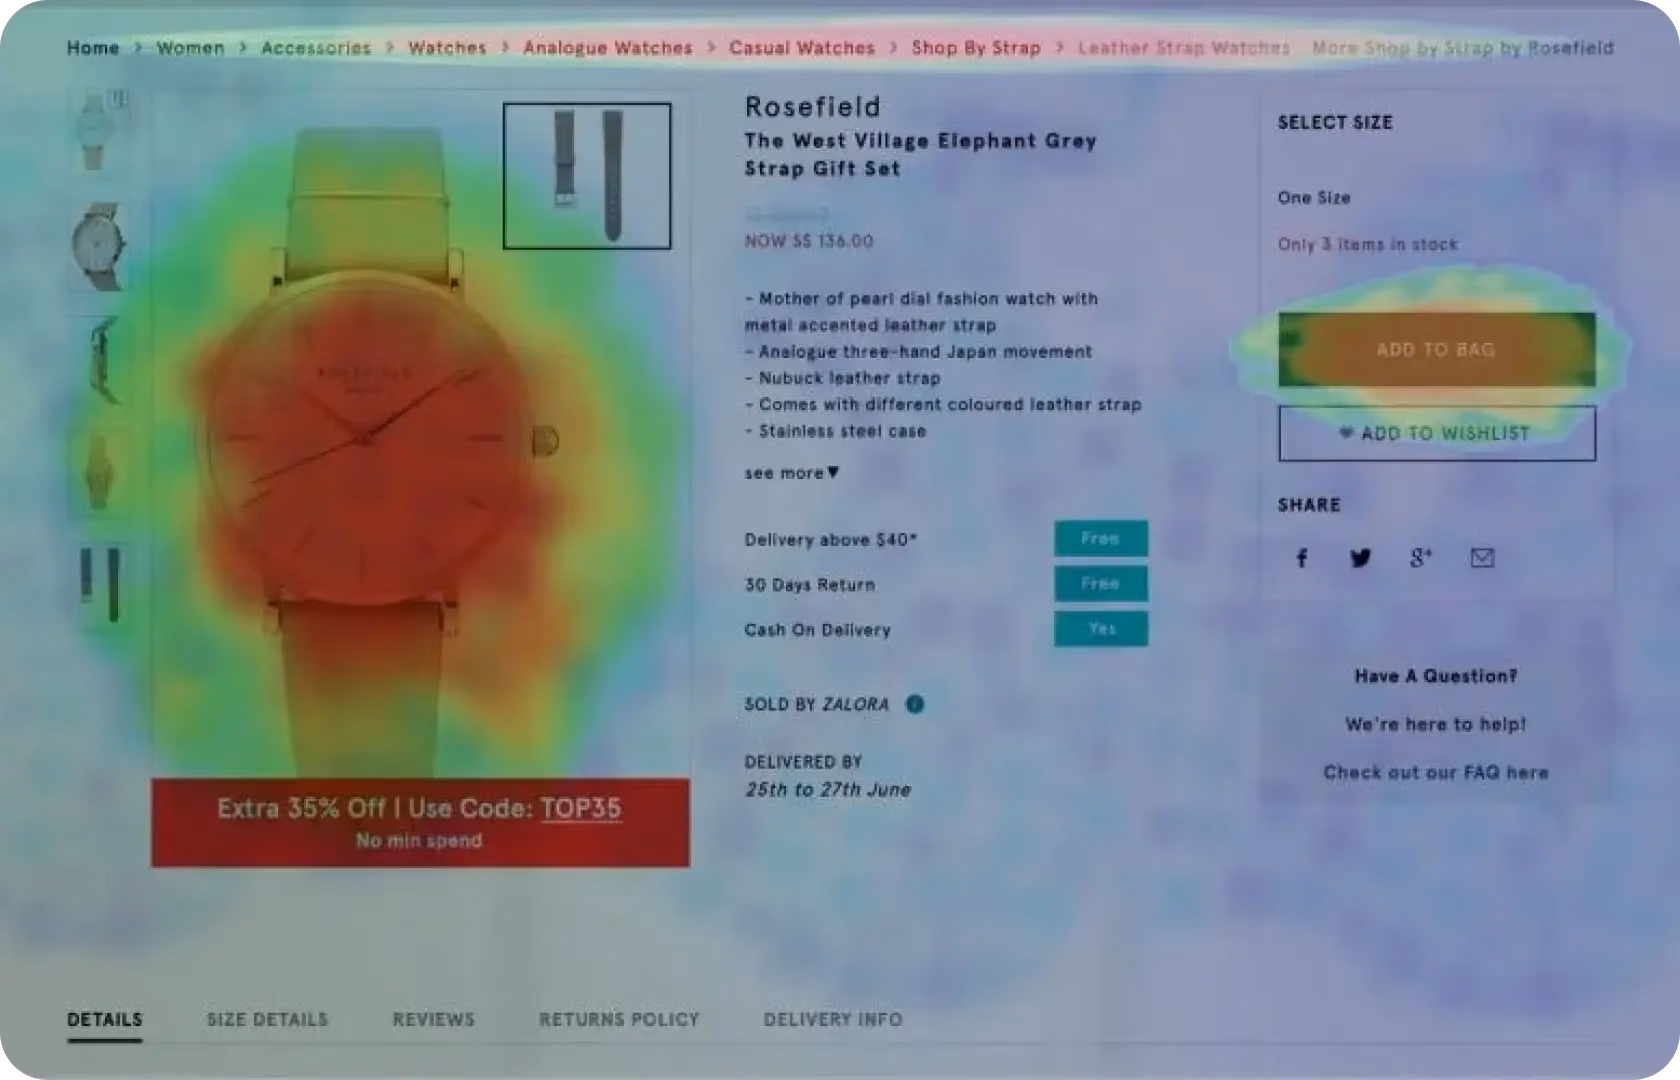Image resolution: width=1680 pixels, height=1080 pixels.
Task: Share the product on Twitter
Action: pyautogui.click(x=1360, y=558)
